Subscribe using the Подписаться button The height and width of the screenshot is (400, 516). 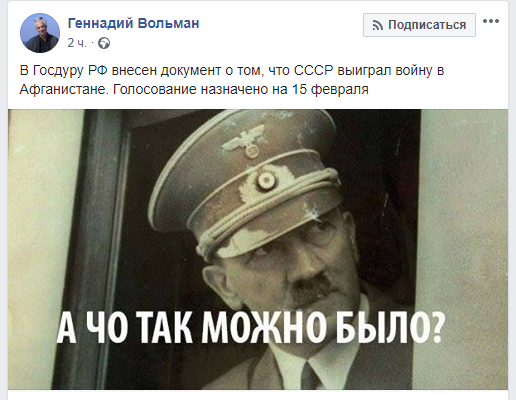pos(419,25)
